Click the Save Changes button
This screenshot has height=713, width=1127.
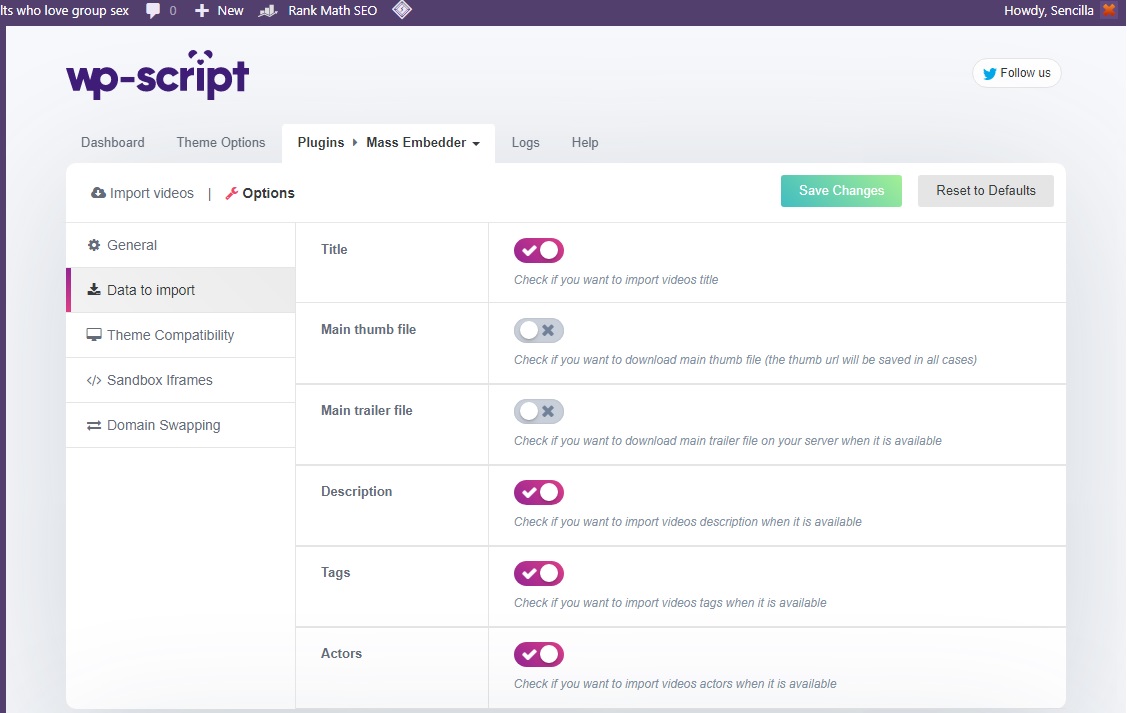tap(840, 190)
